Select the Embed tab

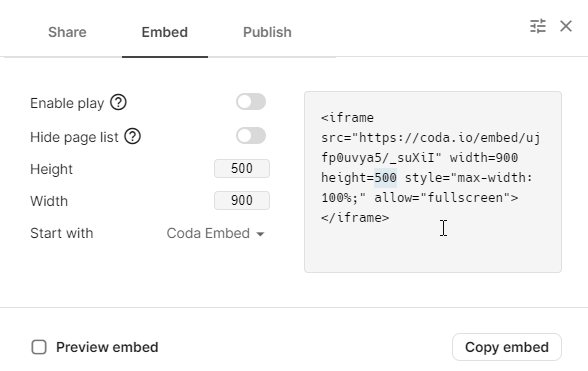(x=165, y=32)
